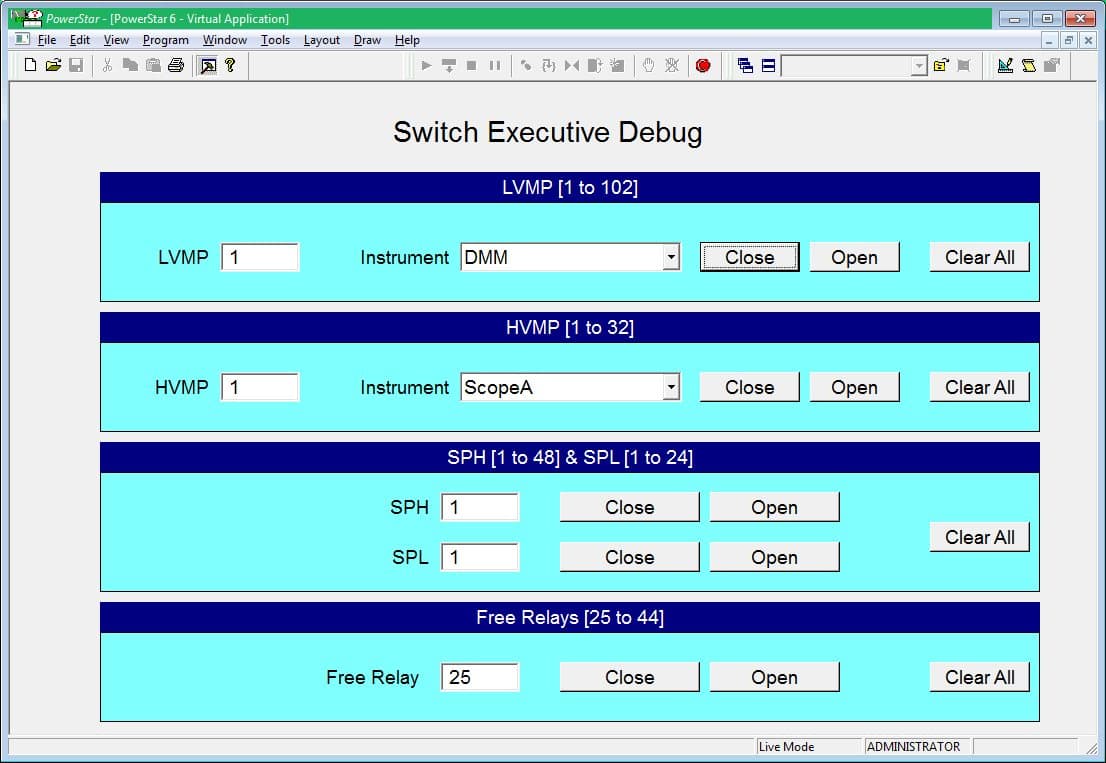The height and width of the screenshot is (763, 1106).
Task: Open the Draw menu
Action: coord(367,39)
